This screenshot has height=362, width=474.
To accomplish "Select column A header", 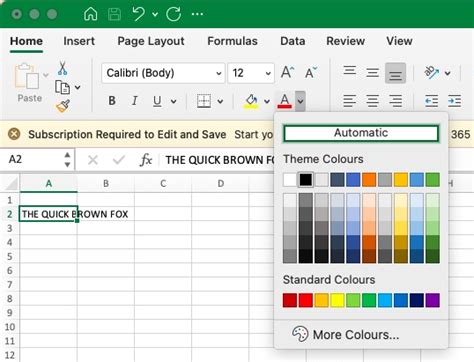I will click(49, 183).
